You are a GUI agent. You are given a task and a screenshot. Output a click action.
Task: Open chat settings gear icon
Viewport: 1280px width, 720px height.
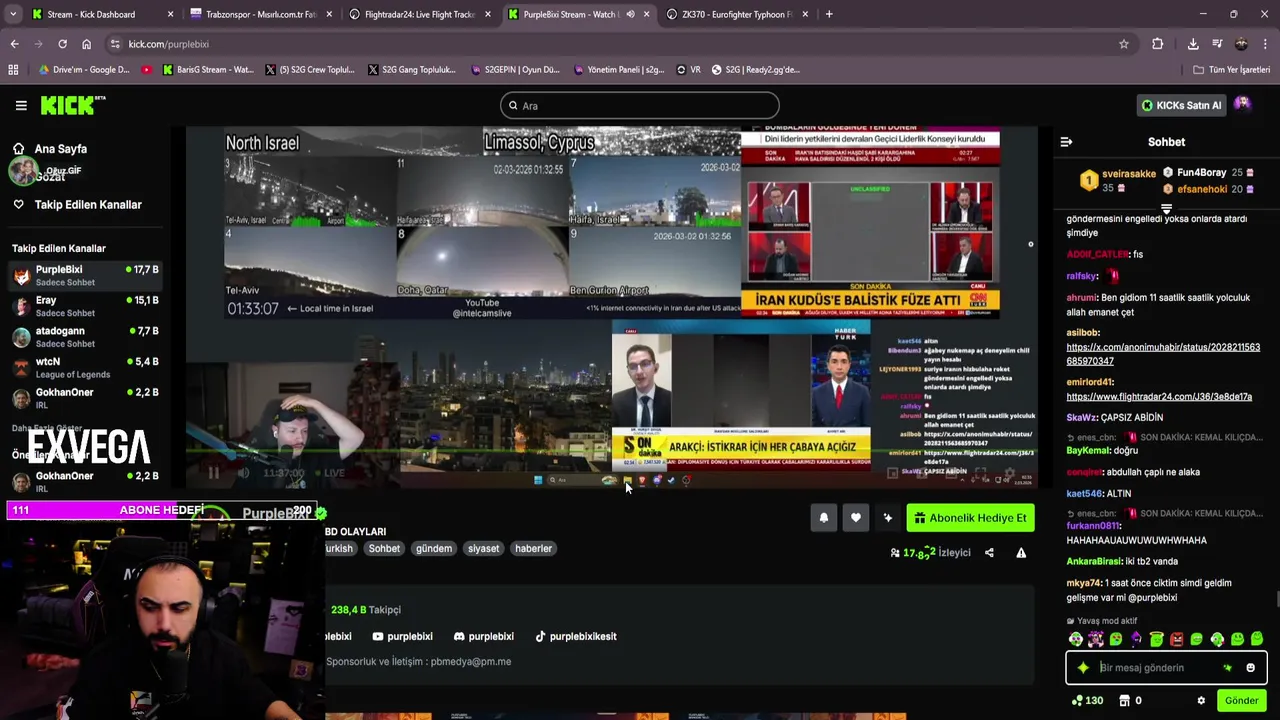point(1201,701)
